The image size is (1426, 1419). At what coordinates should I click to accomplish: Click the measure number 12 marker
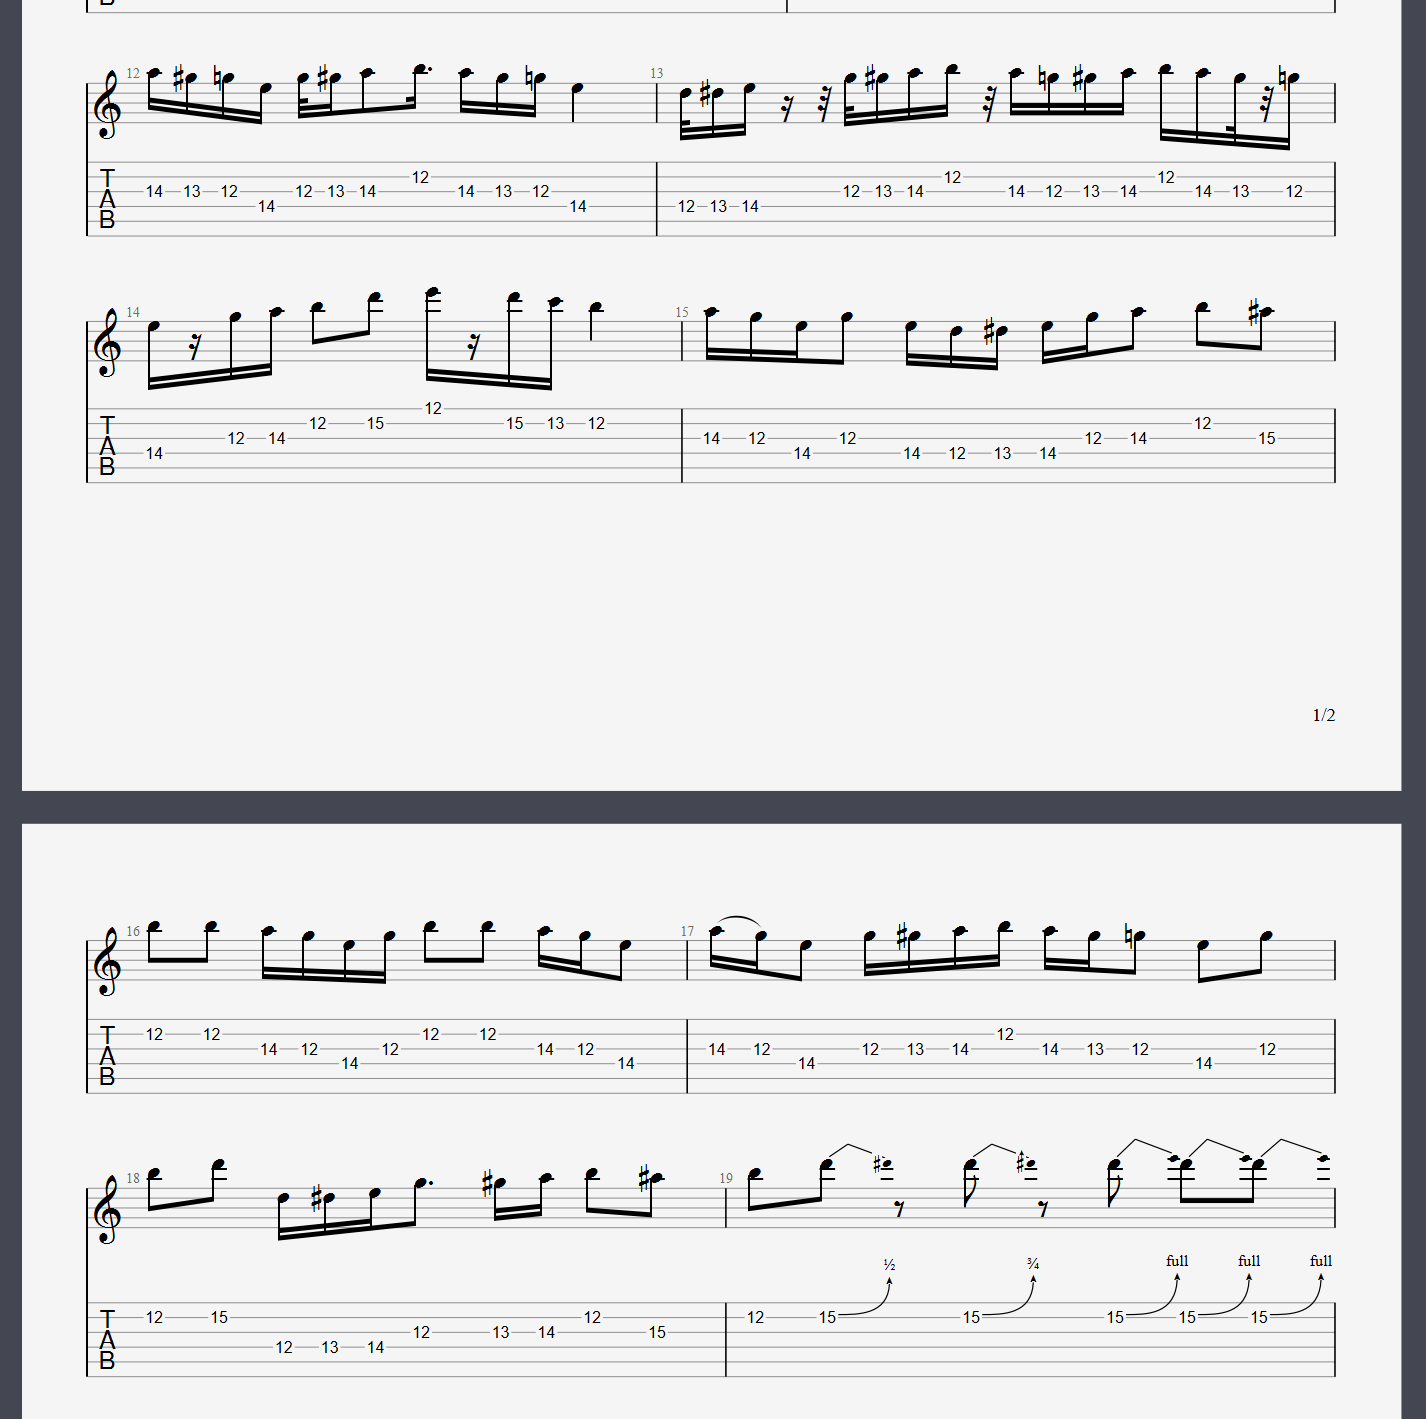pyautogui.click(x=133, y=74)
